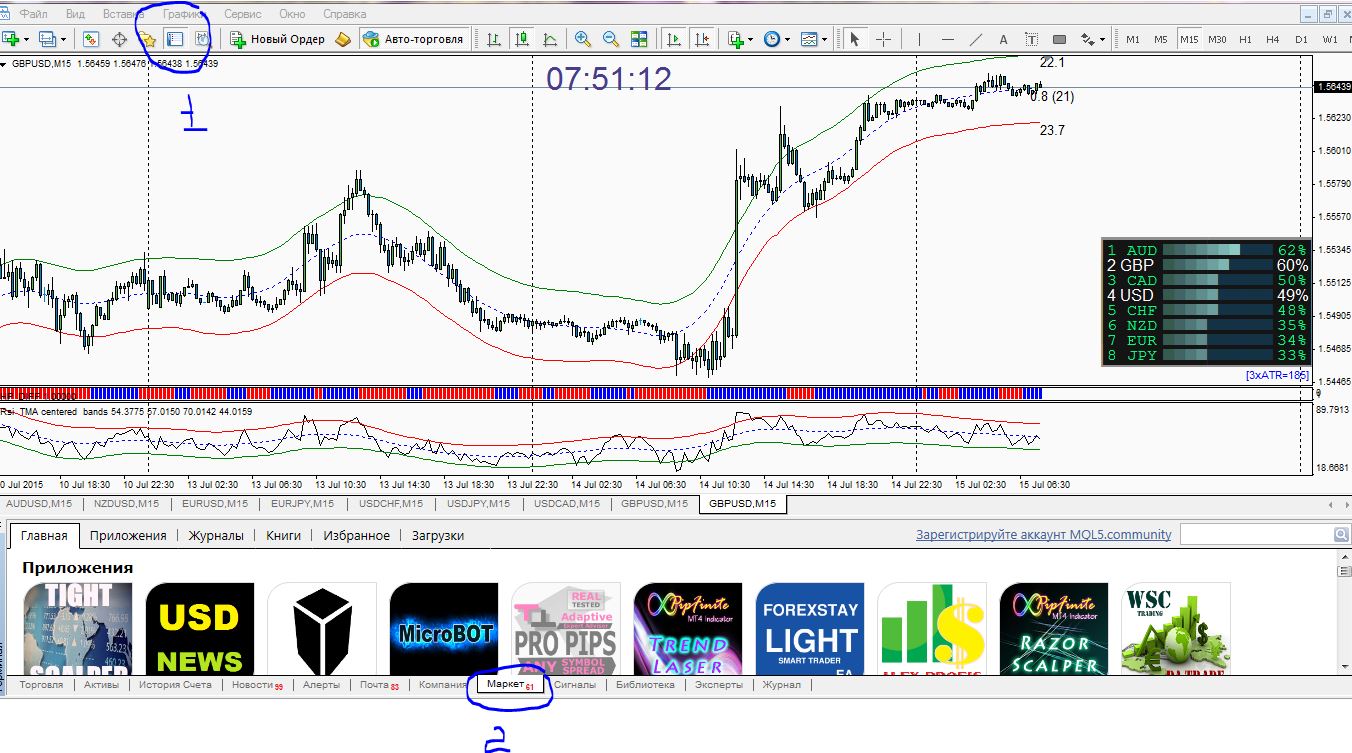Screen dimensions: 1352x753
Task: Open the Загрузки market tab
Action: [x=438, y=535]
